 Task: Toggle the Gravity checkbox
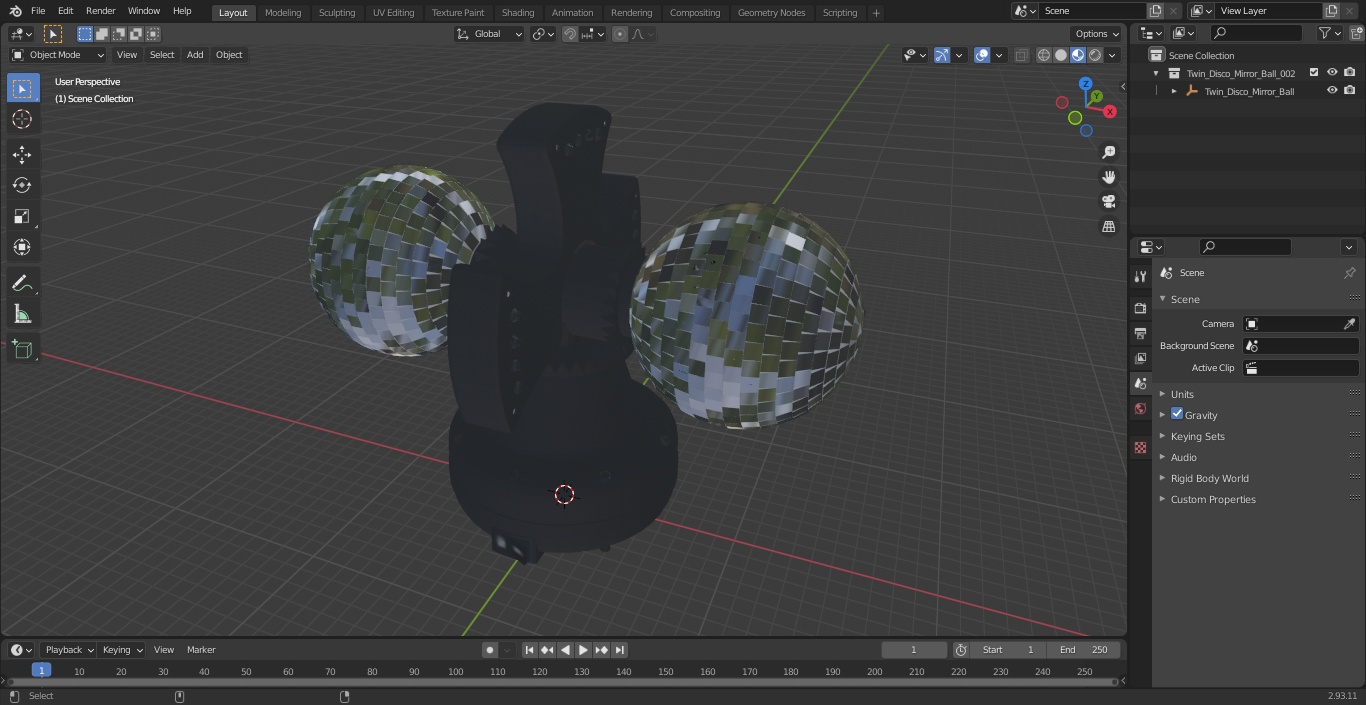point(1177,414)
